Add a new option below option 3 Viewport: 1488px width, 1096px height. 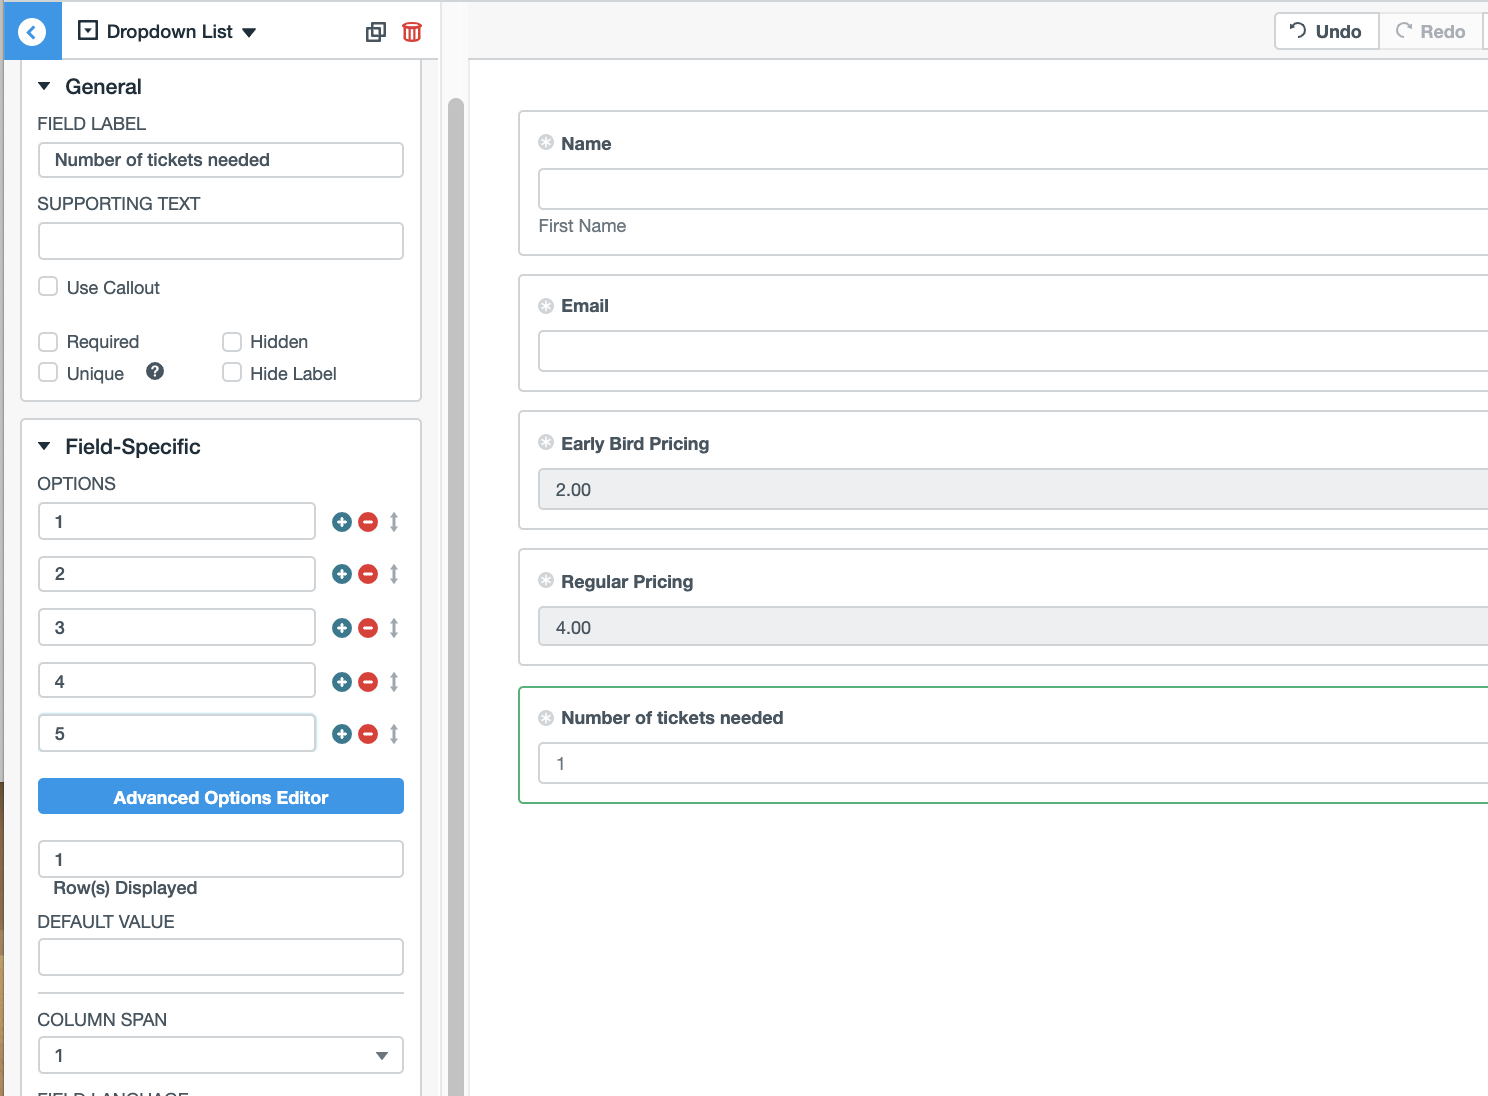tap(341, 627)
